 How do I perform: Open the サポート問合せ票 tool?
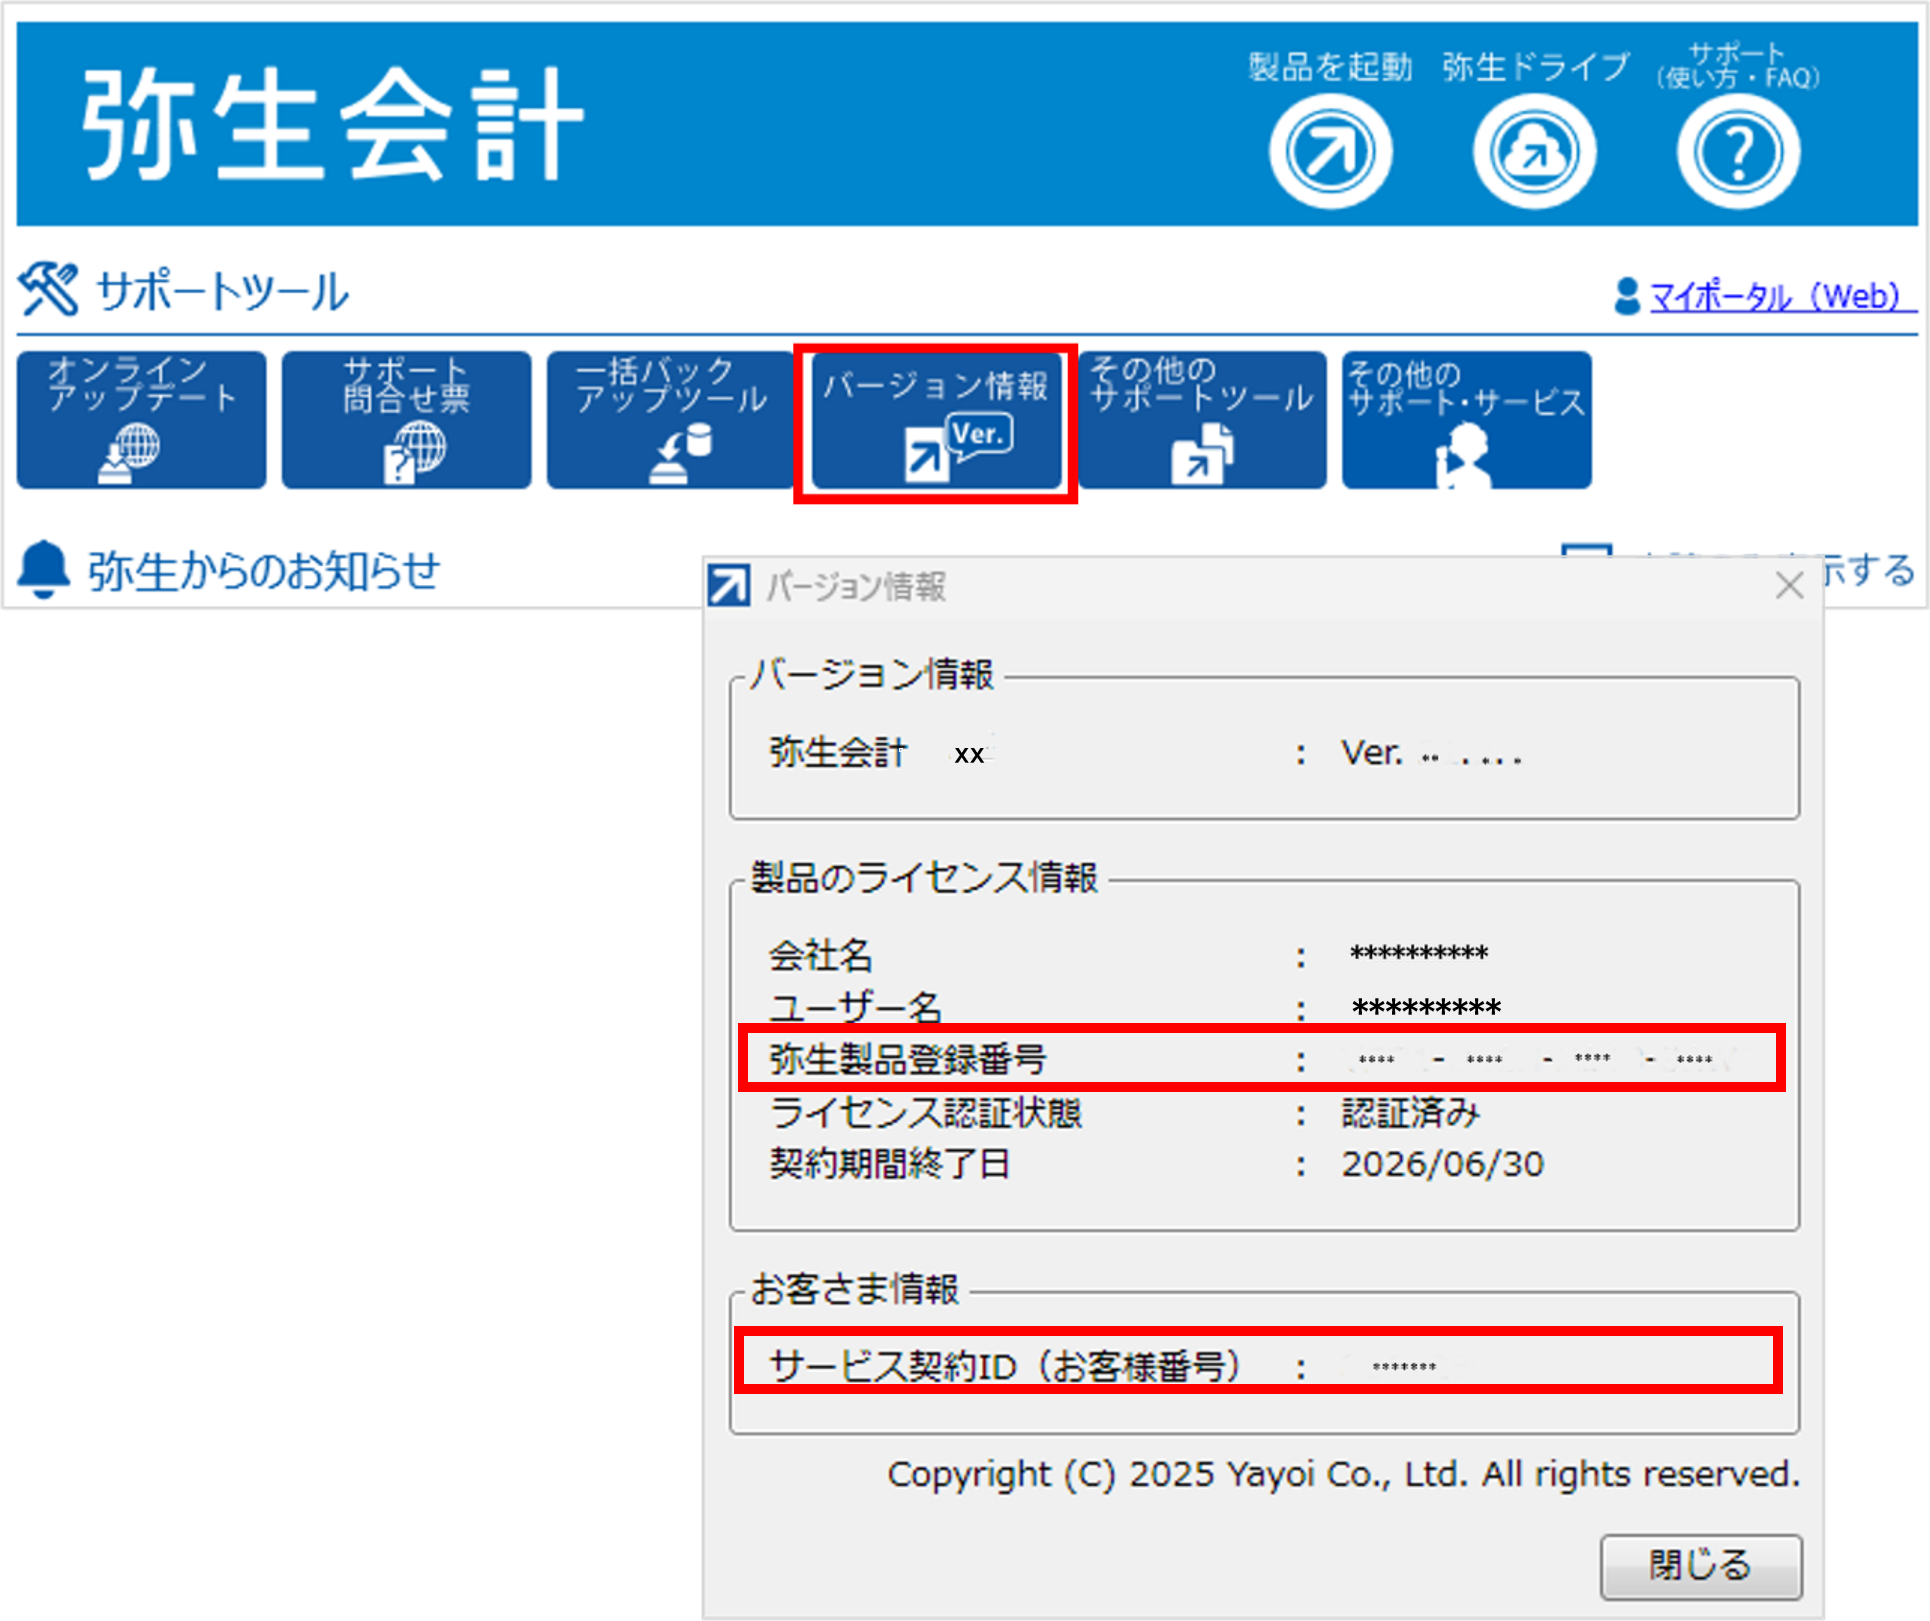click(x=406, y=420)
